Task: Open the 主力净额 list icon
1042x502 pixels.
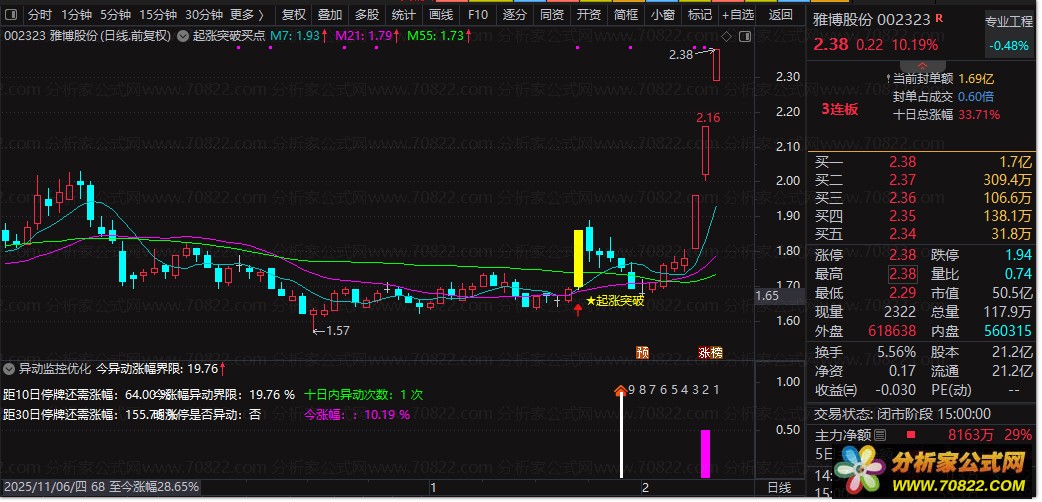Action: click(880, 436)
